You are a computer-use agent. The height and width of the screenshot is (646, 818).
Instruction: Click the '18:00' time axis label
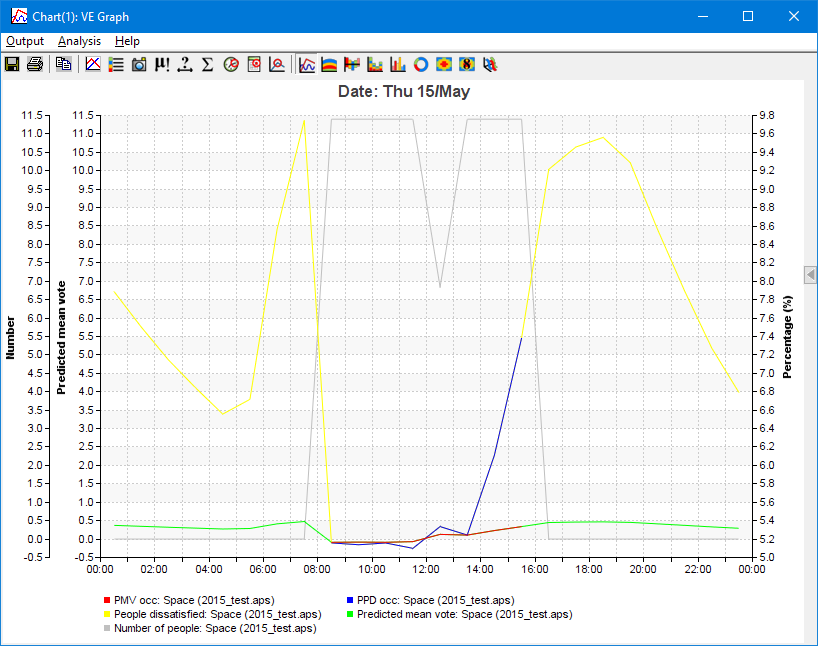coord(589,569)
